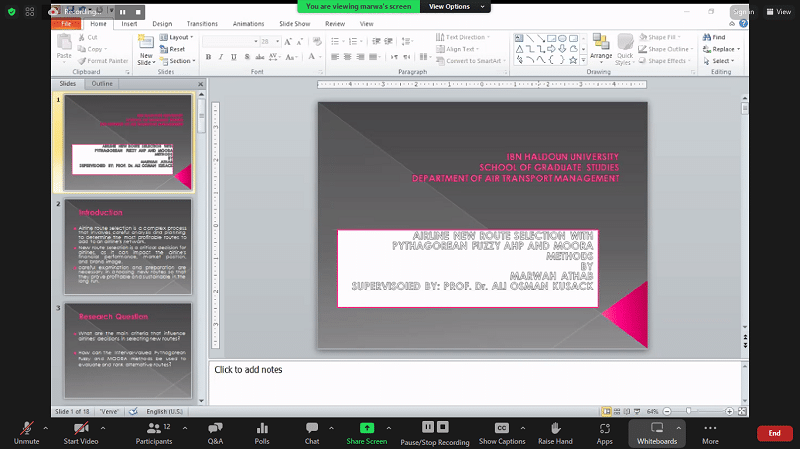Select slide 2 Introduction thumbnail
The height and width of the screenshot is (449, 800).
click(x=127, y=244)
